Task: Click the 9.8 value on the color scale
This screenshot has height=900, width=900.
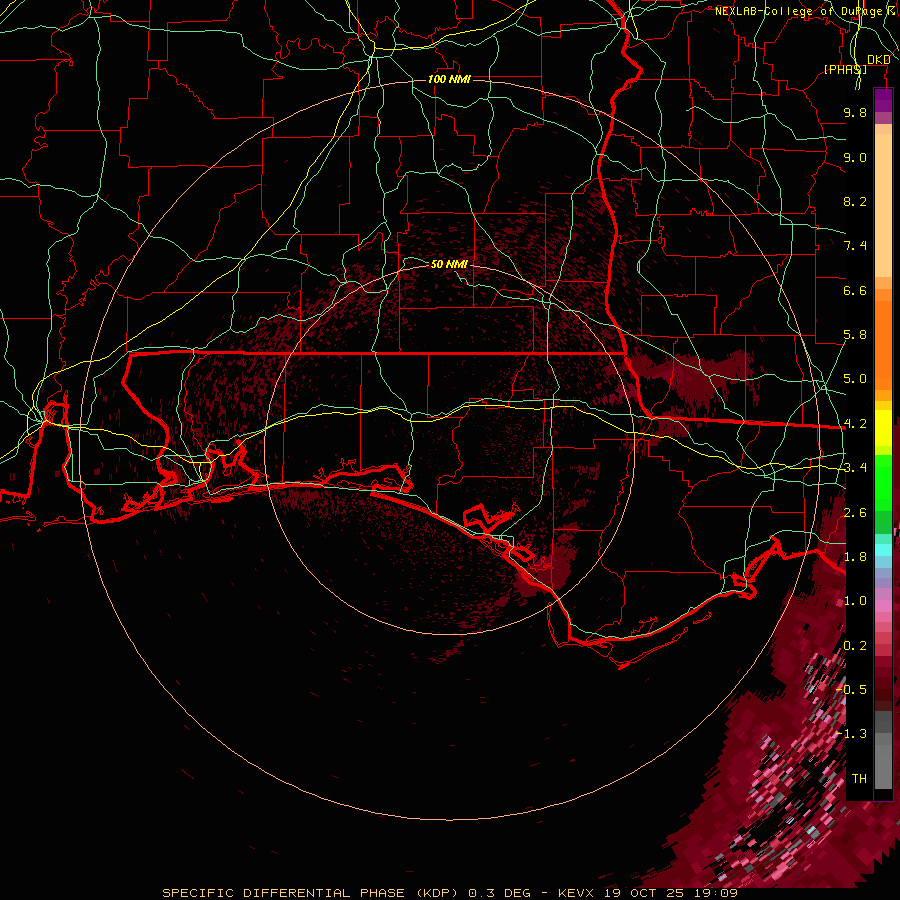Action: [x=855, y=112]
